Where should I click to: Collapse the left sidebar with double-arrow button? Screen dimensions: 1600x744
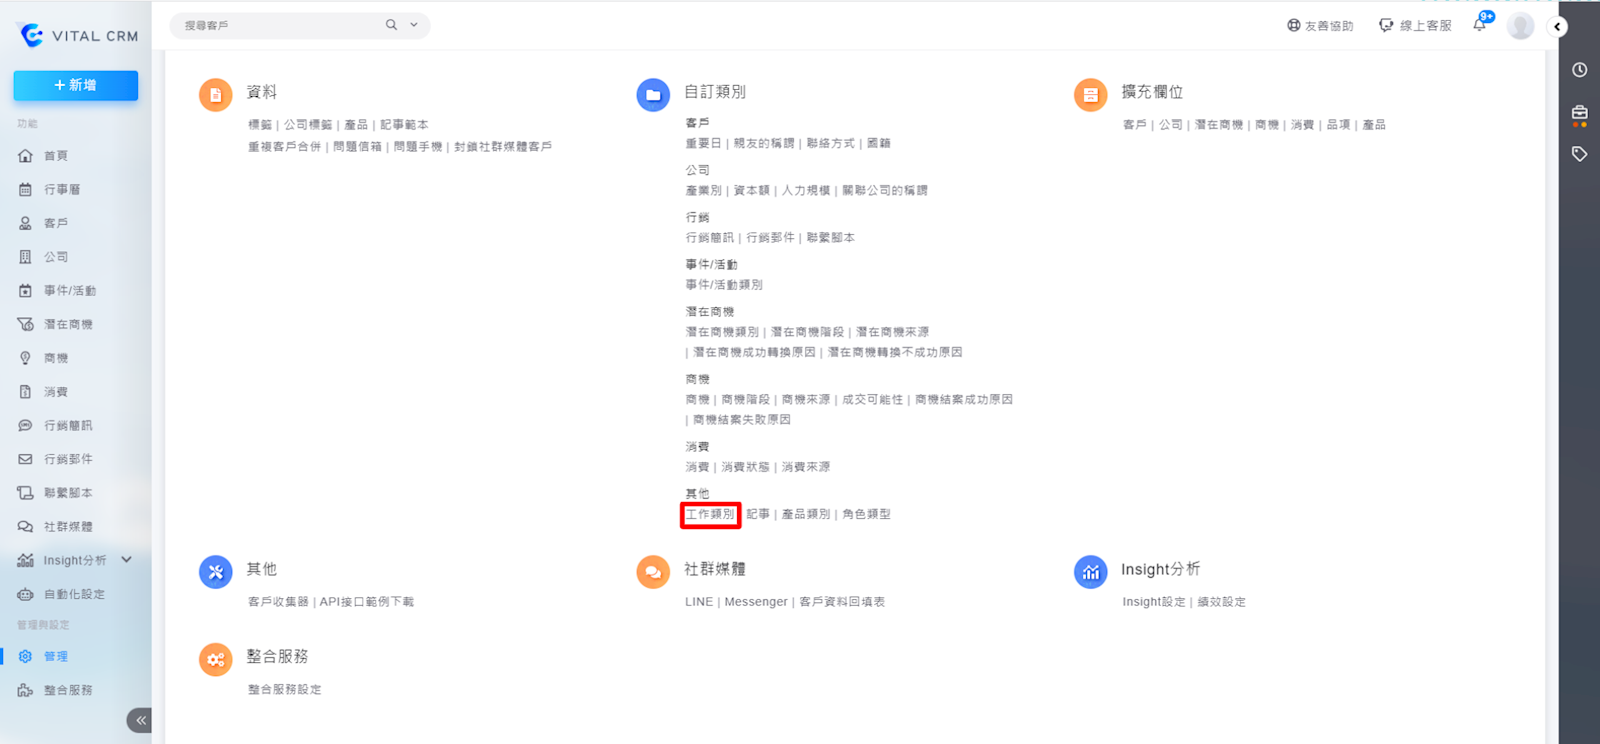(x=140, y=720)
